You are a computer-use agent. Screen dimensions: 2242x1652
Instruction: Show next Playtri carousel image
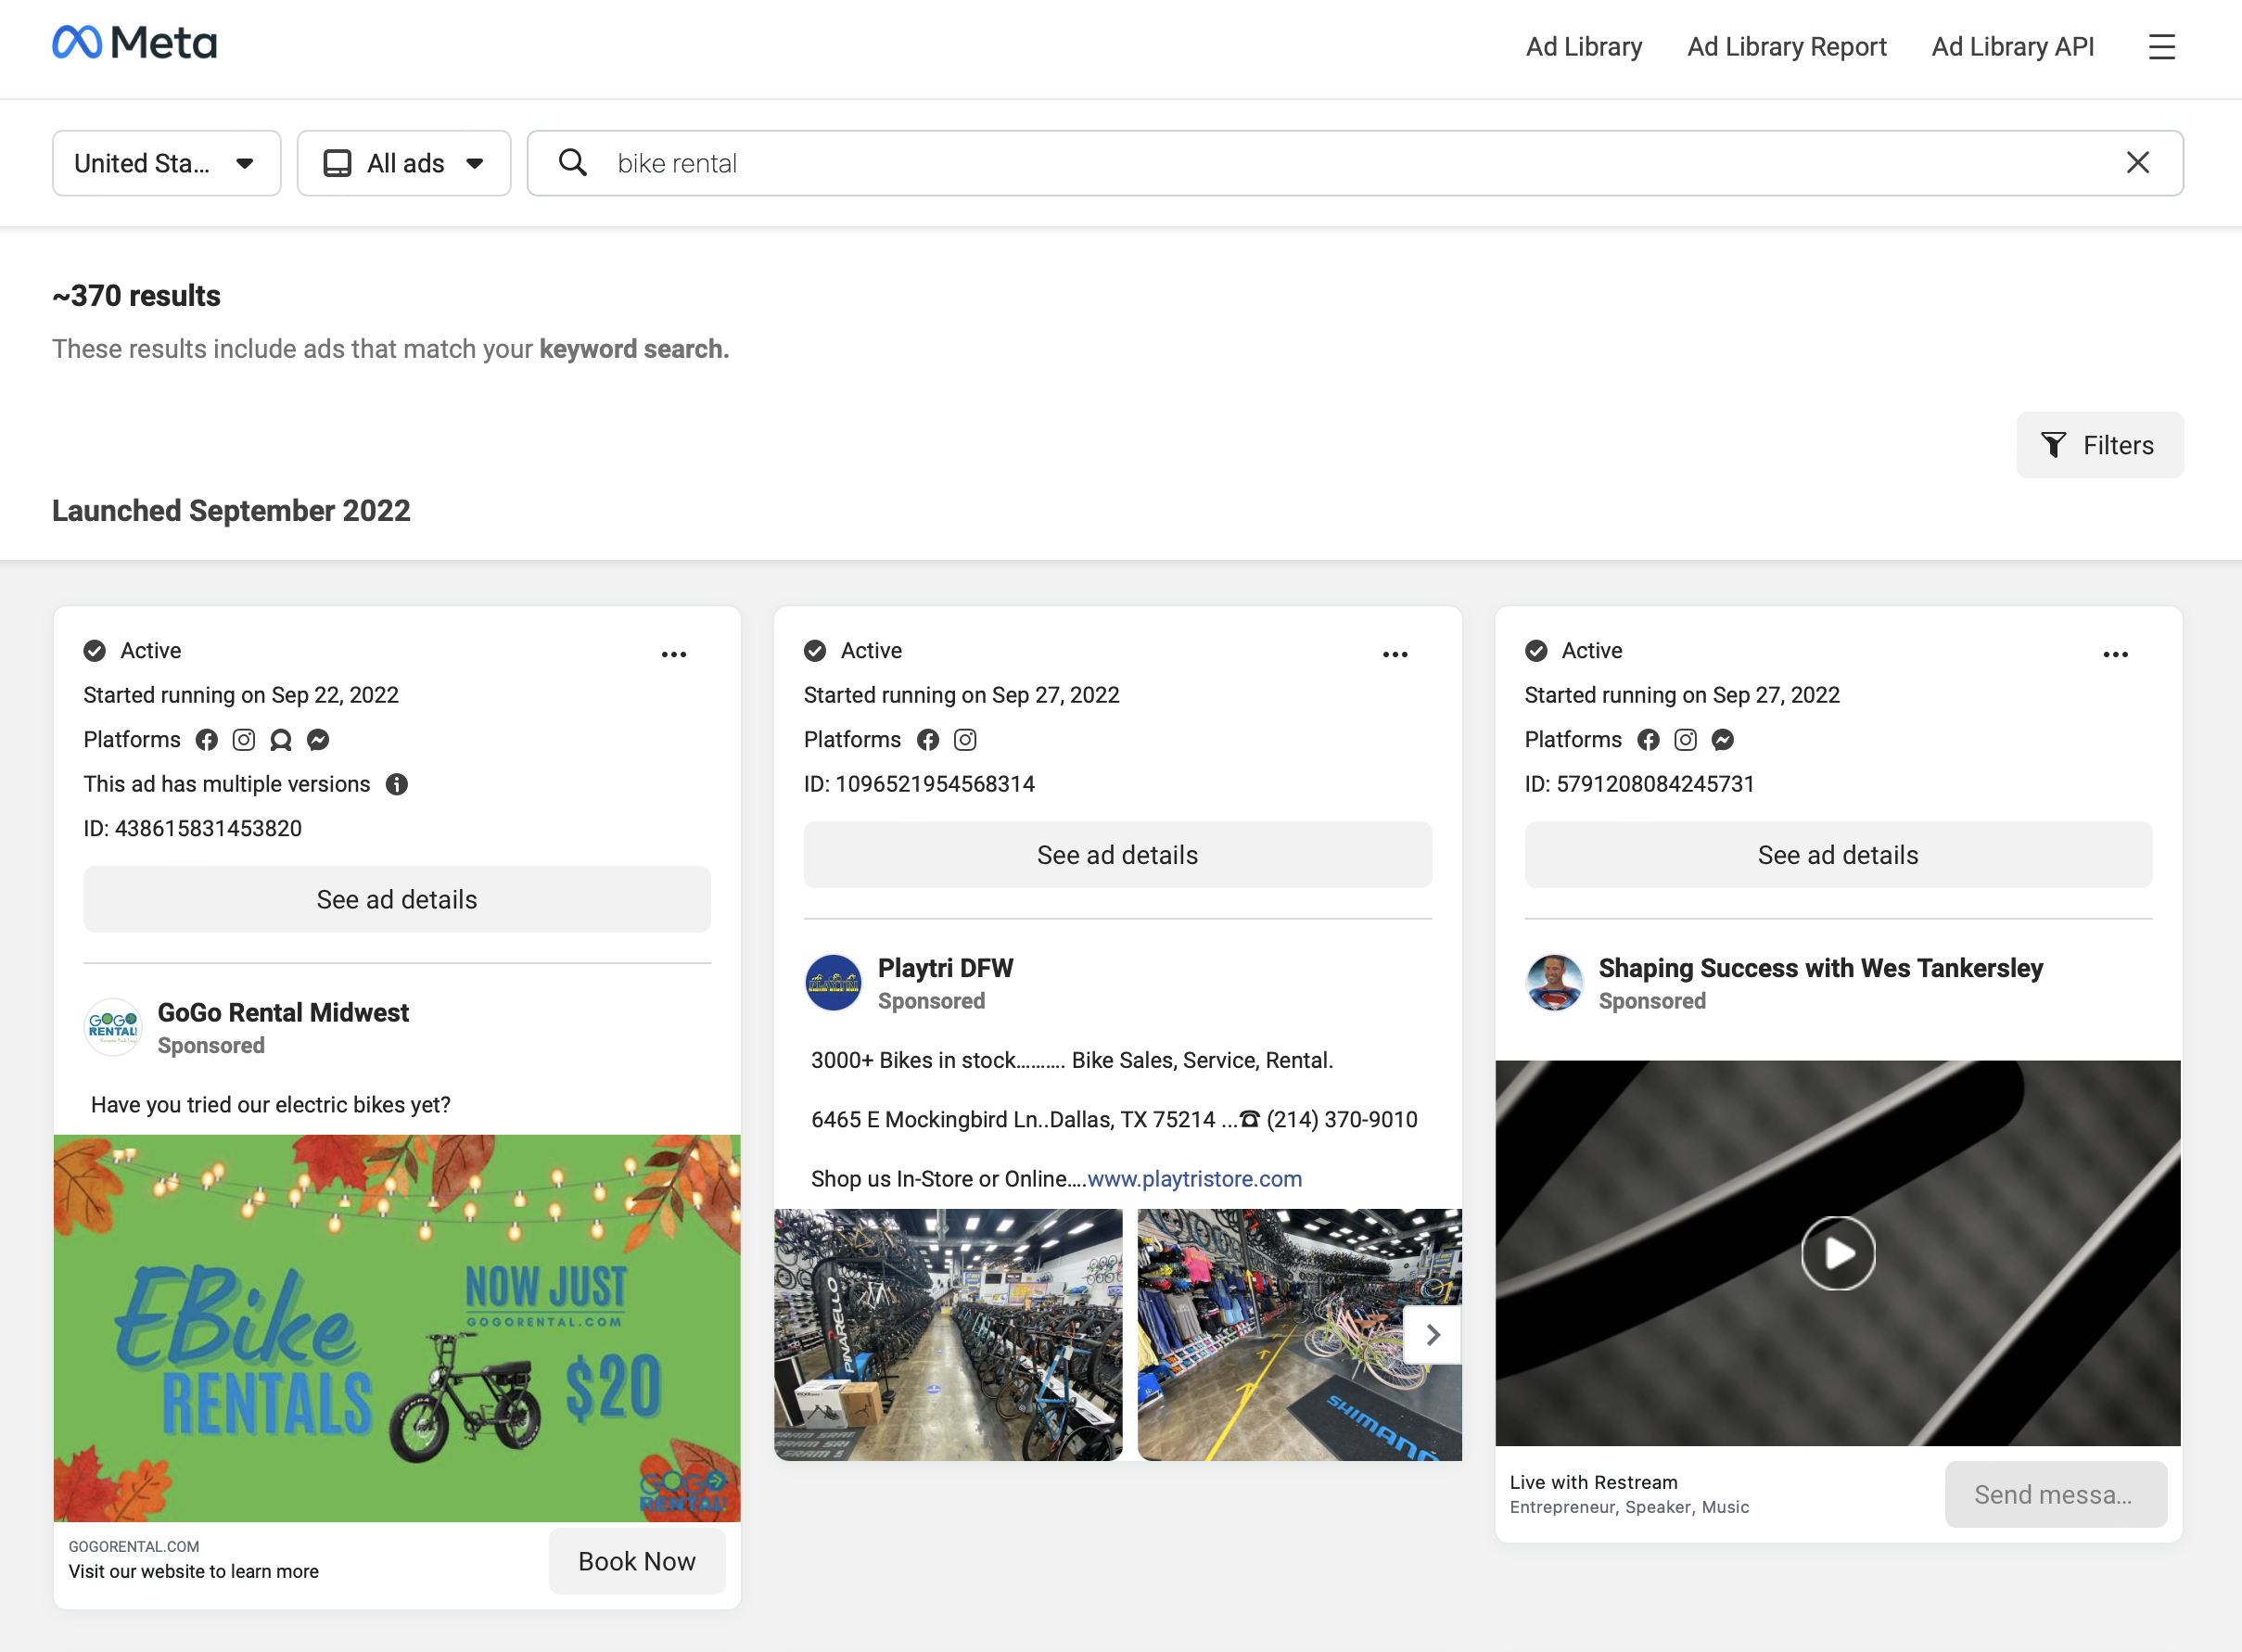pos(1432,1334)
